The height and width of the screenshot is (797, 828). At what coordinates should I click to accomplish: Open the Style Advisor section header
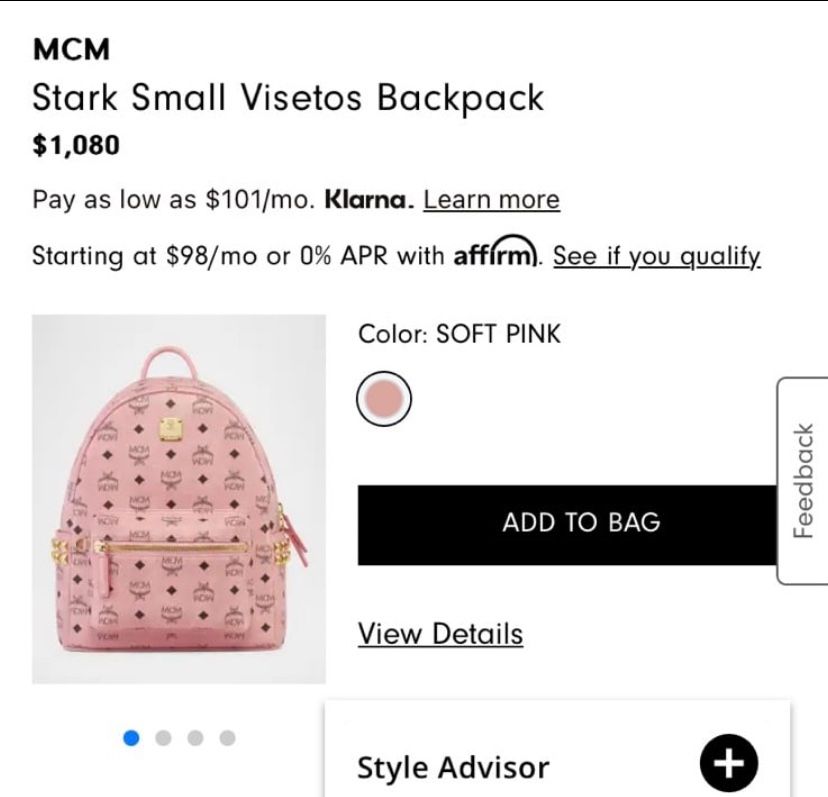(454, 767)
